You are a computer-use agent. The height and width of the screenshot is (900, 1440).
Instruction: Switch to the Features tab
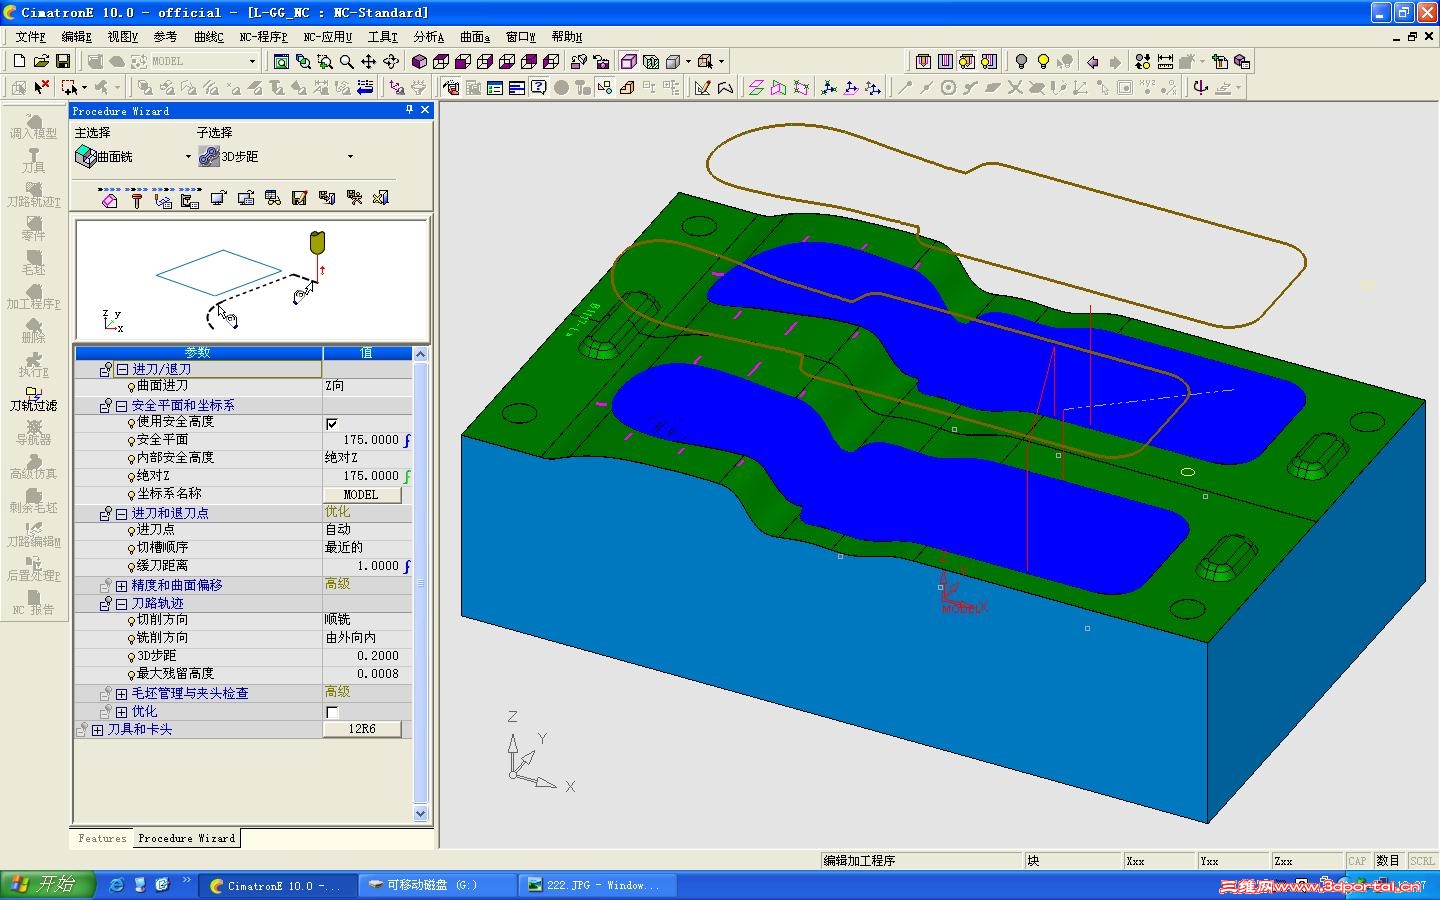[x=102, y=838]
